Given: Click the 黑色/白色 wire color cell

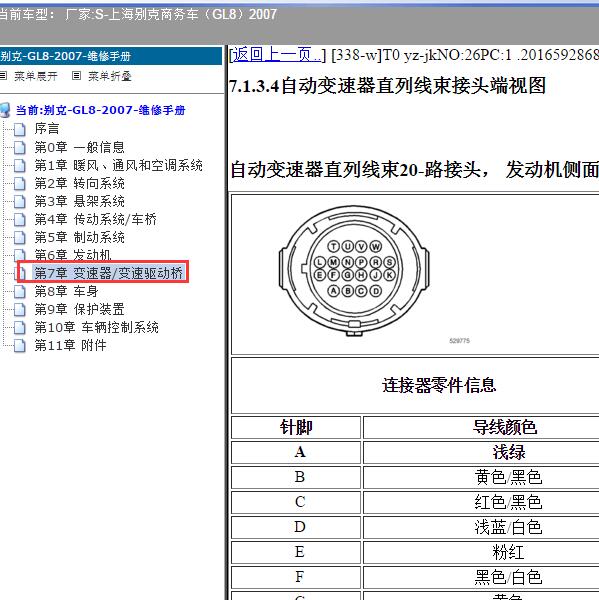Looking at the screenshot, I should [x=508, y=577].
